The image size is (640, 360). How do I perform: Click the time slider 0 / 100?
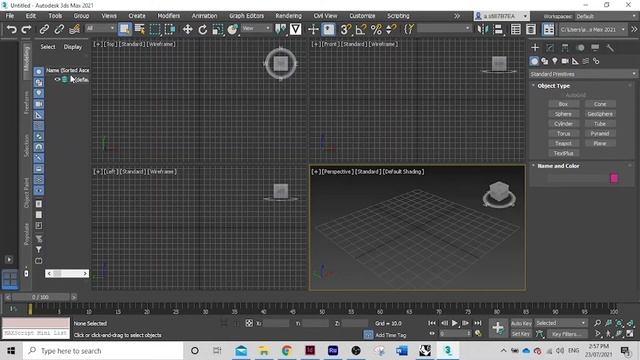pyautogui.click(x=40, y=297)
